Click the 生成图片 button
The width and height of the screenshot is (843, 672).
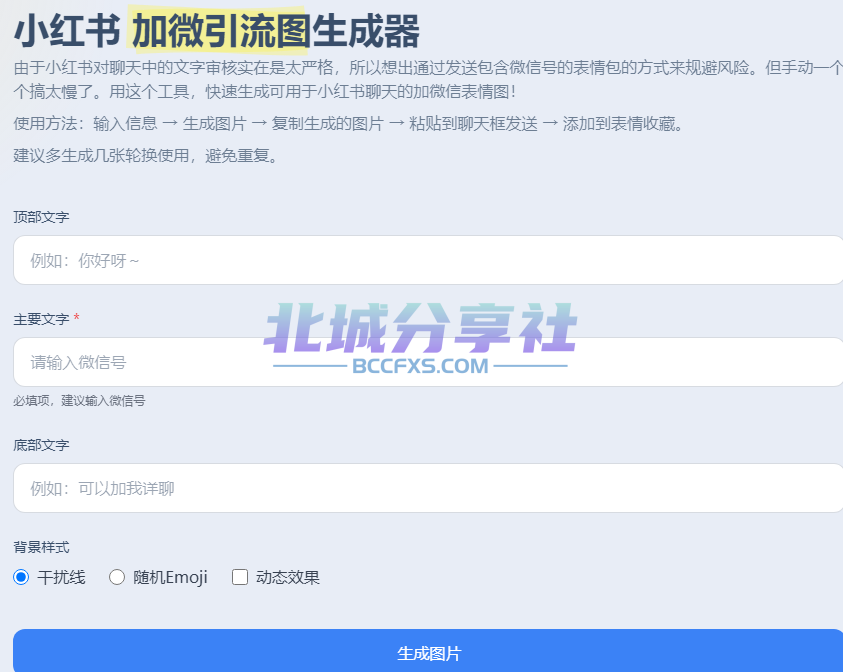428,652
